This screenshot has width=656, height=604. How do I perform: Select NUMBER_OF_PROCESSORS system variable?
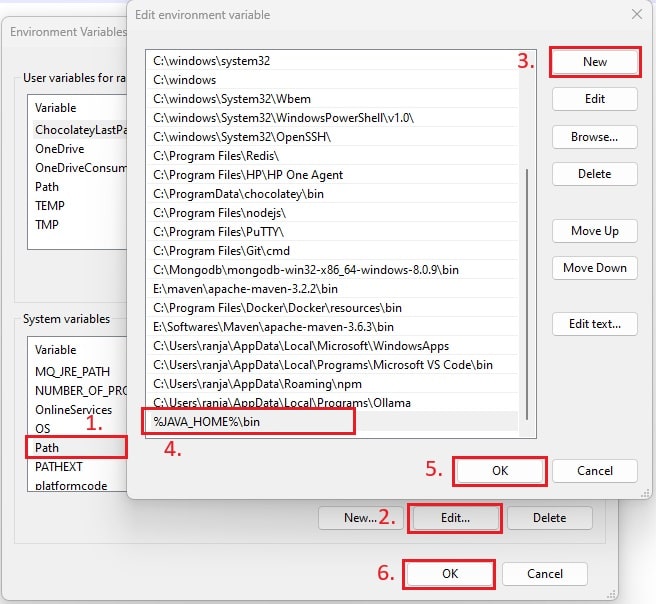(77, 391)
